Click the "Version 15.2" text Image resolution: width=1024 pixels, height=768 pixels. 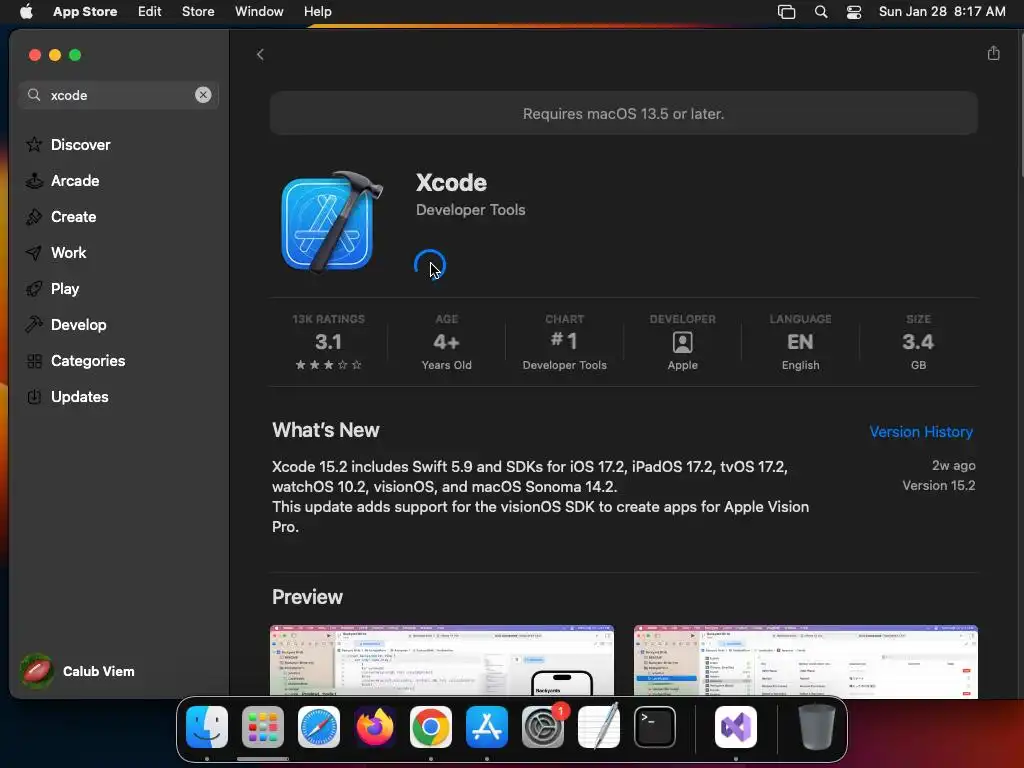click(x=938, y=485)
